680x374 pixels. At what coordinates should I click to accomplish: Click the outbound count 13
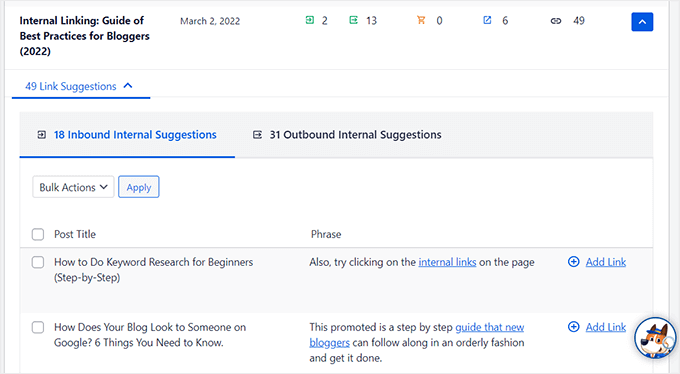coord(371,20)
